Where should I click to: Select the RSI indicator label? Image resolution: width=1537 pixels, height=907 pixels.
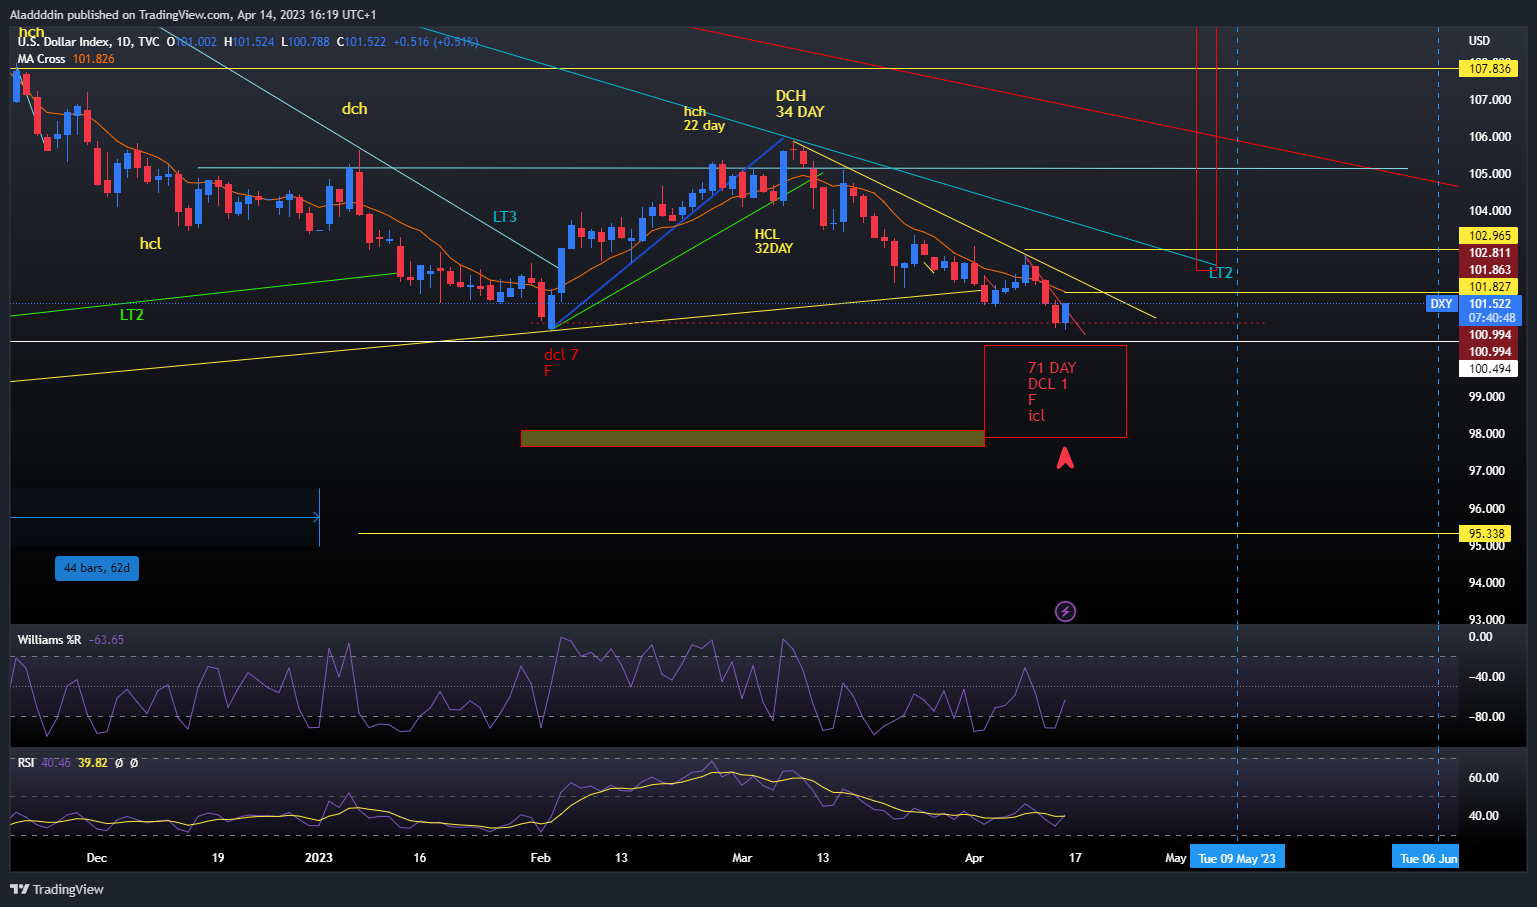[26, 763]
